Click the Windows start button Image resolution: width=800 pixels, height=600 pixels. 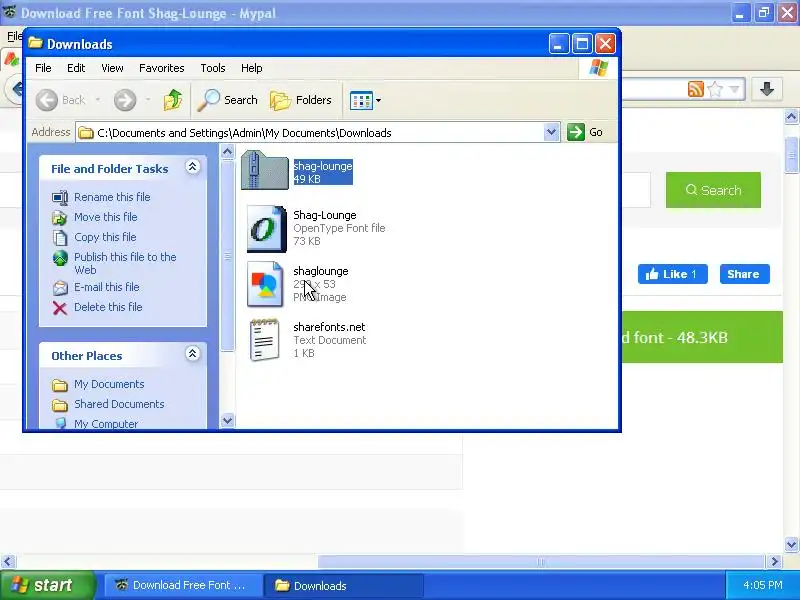(47, 585)
